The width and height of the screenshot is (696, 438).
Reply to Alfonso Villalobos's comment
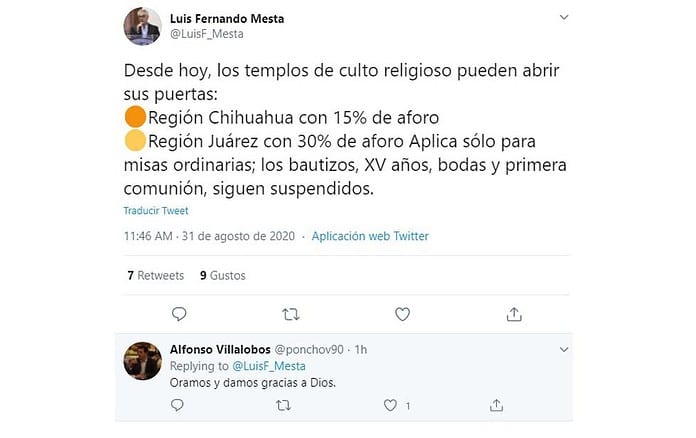pyautogui.click(x=176, y=406)
